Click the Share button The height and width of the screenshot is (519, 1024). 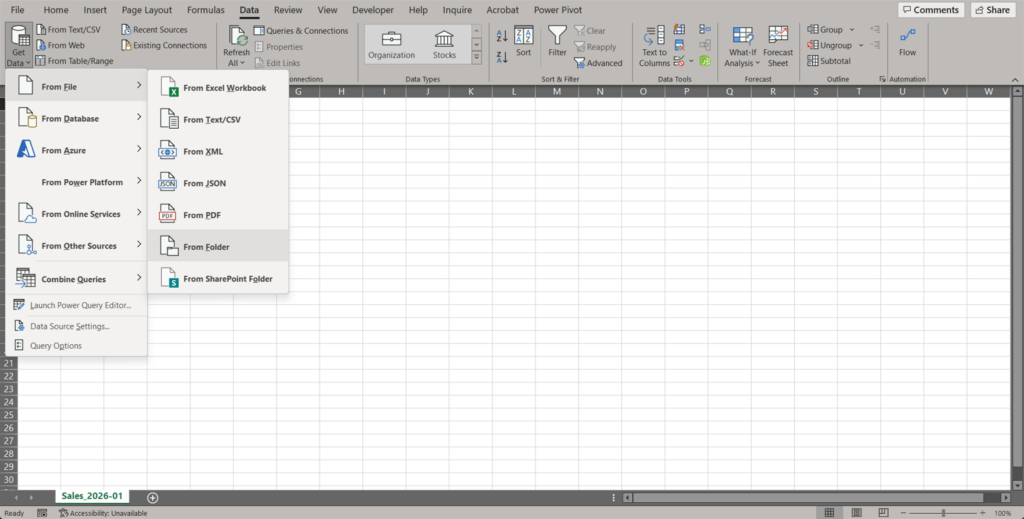click(x=992, y=10)
